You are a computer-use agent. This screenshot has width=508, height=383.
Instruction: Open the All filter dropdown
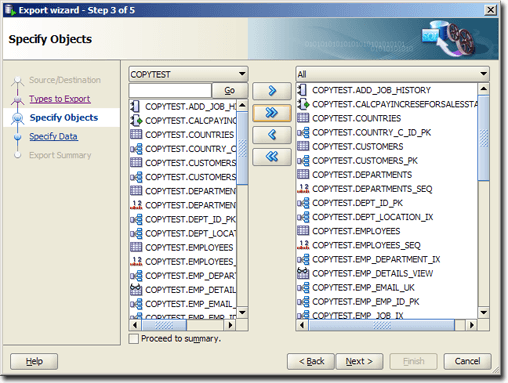[392, 74]
